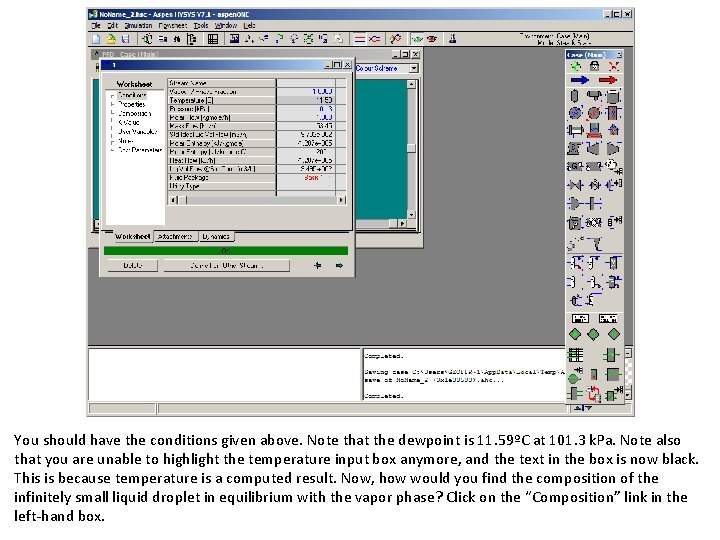Image resolution: width=720 pixels, height=540 pixels.
Task: Open the Edit menu
Action: click(x=112, y=26)
